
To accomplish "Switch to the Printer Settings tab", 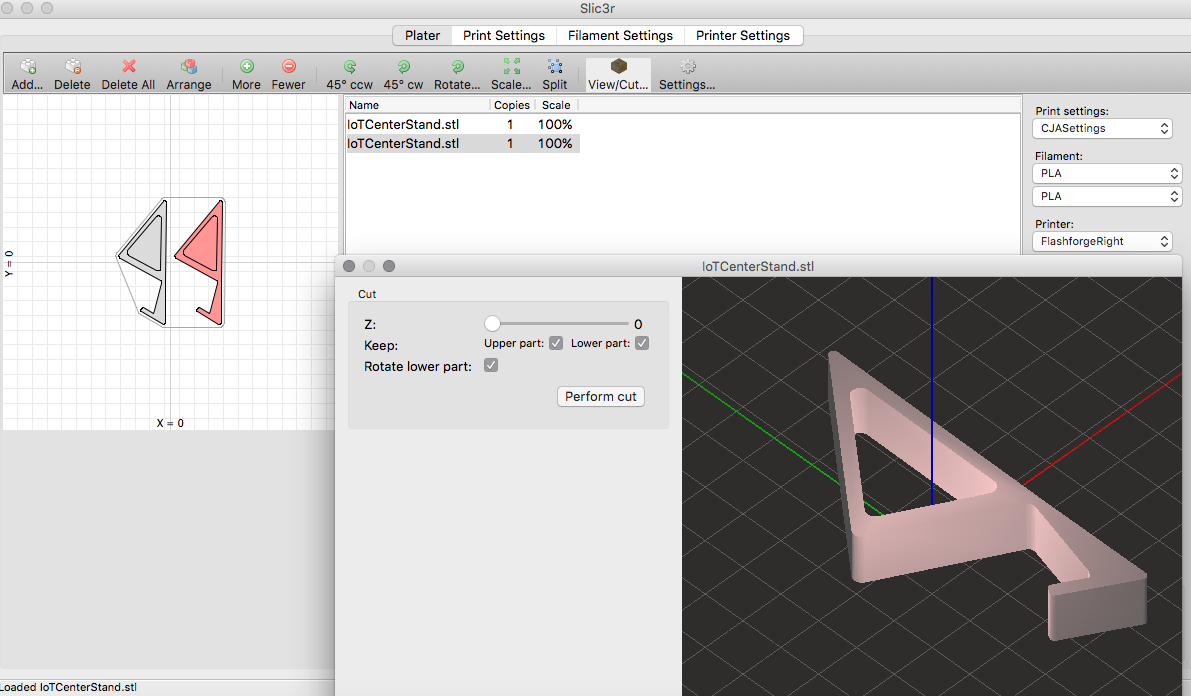I will point(743,36).
